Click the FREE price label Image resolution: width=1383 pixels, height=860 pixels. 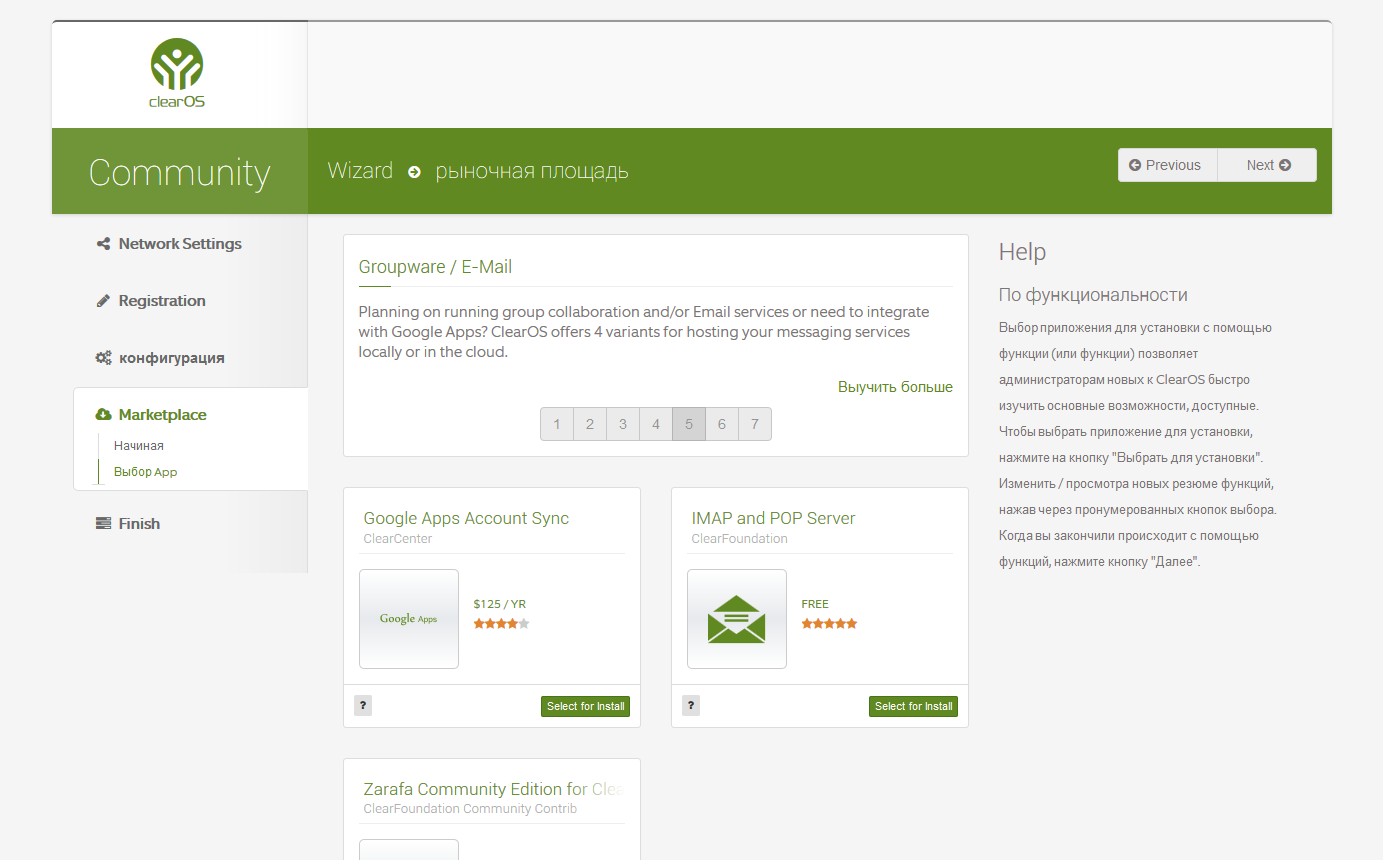pyautogui.click(x=815, y=604)
